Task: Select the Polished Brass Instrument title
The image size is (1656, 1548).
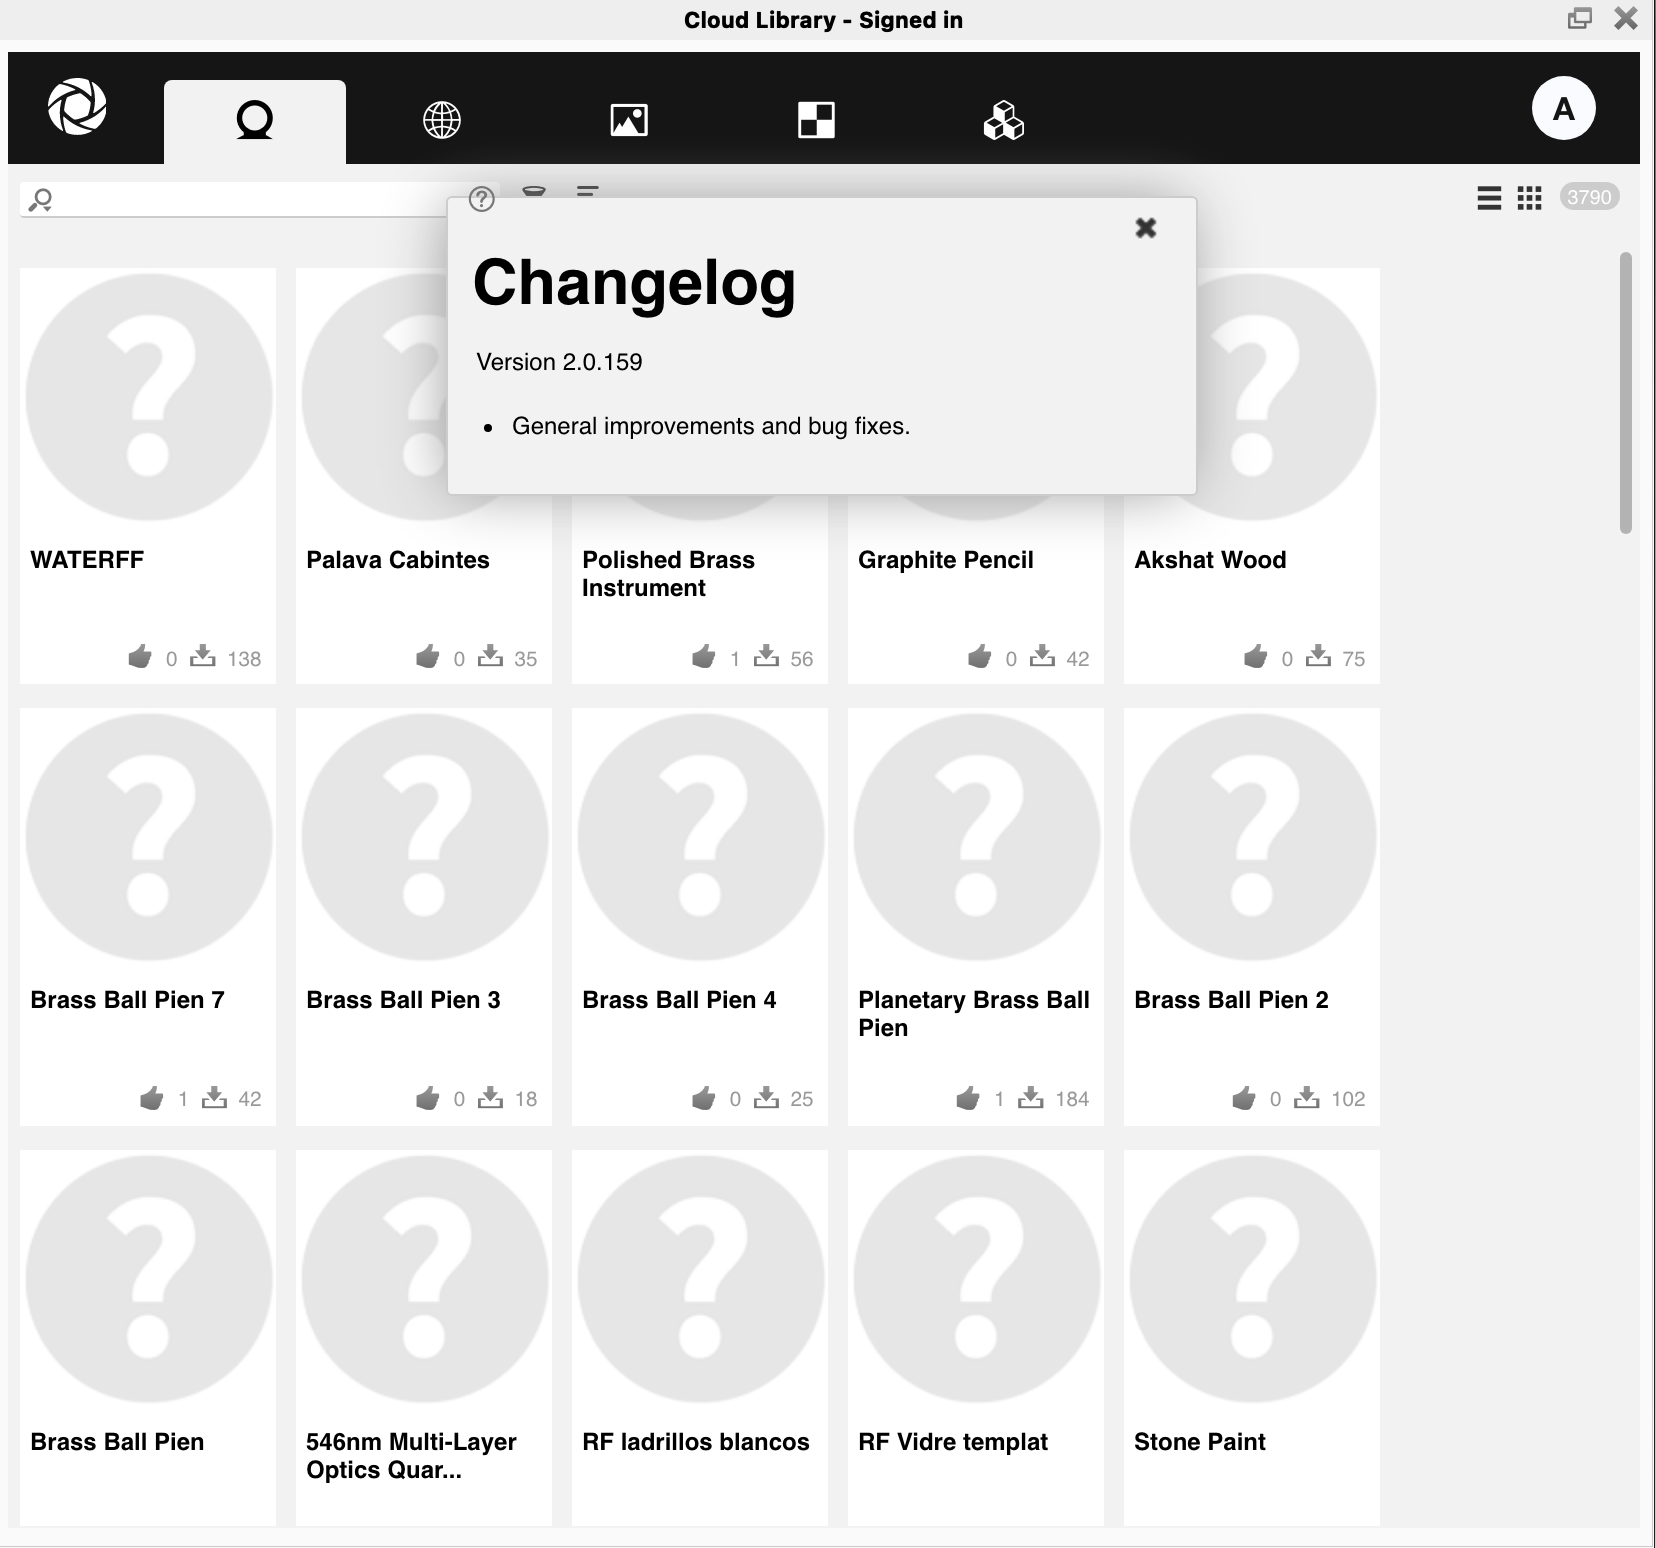Action: pos(668,574)
